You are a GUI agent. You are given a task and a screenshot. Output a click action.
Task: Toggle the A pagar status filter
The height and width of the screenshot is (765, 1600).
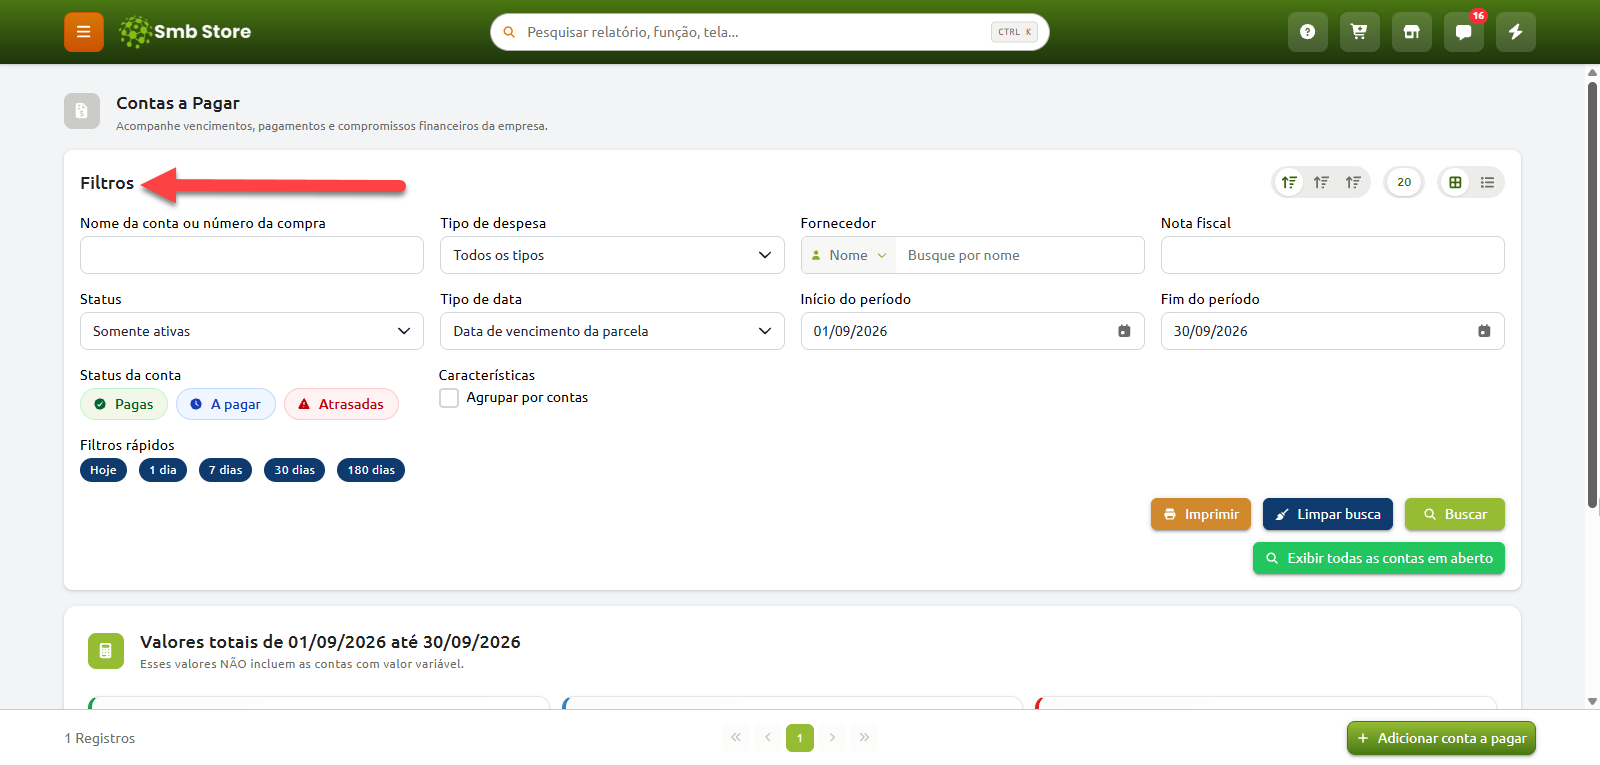click(226, 404)
